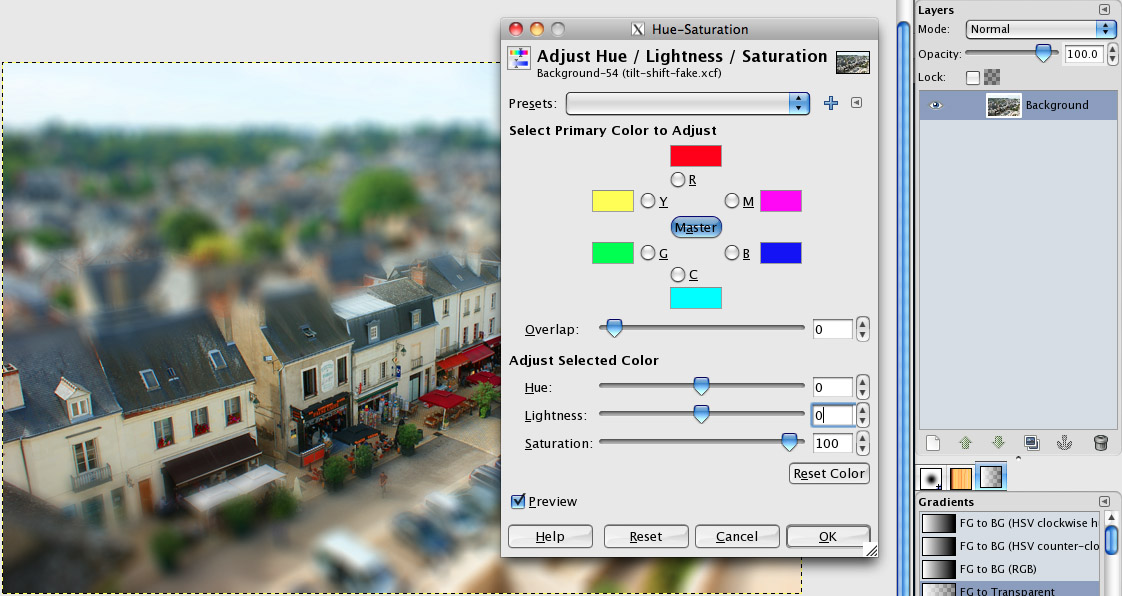The height and width of the screenshot is (596, 1122).
Task: Select the R primary color radio
Action: point(678,179)
